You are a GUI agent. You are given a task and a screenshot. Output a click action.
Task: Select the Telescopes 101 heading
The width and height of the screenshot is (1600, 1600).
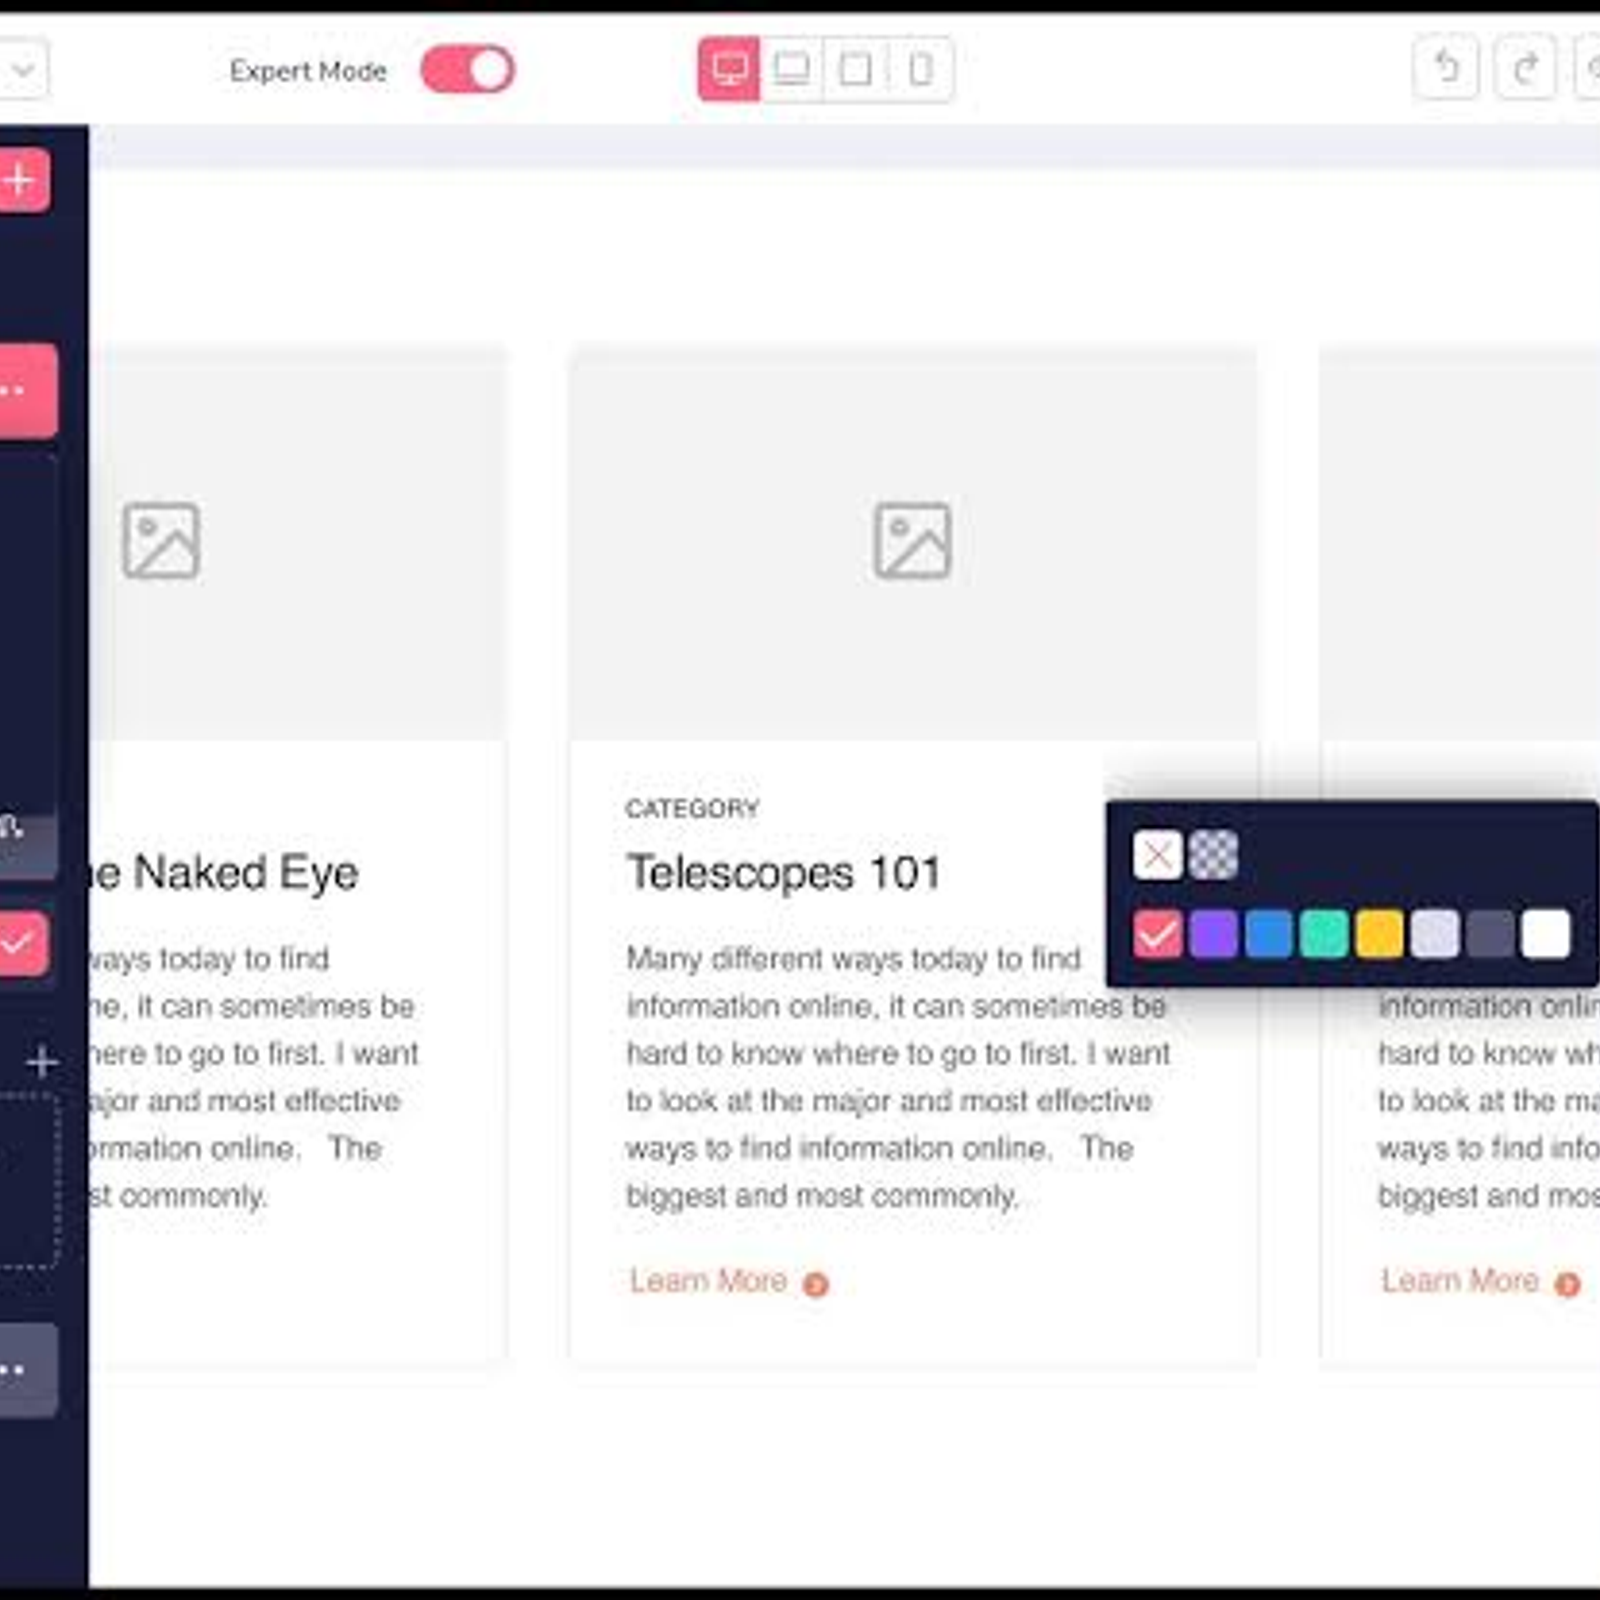coord(783,872)
